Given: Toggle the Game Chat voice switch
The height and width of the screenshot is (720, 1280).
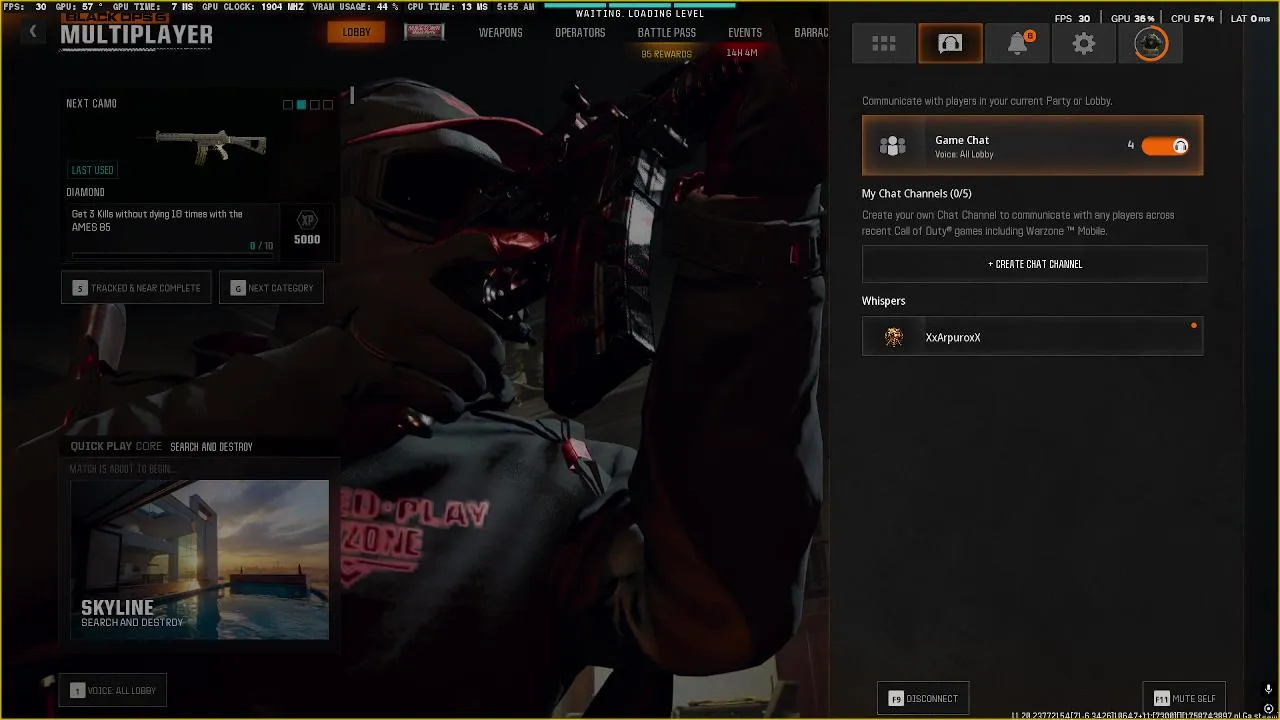Looking at the screenshot, I should click(x=1165, y=146).
